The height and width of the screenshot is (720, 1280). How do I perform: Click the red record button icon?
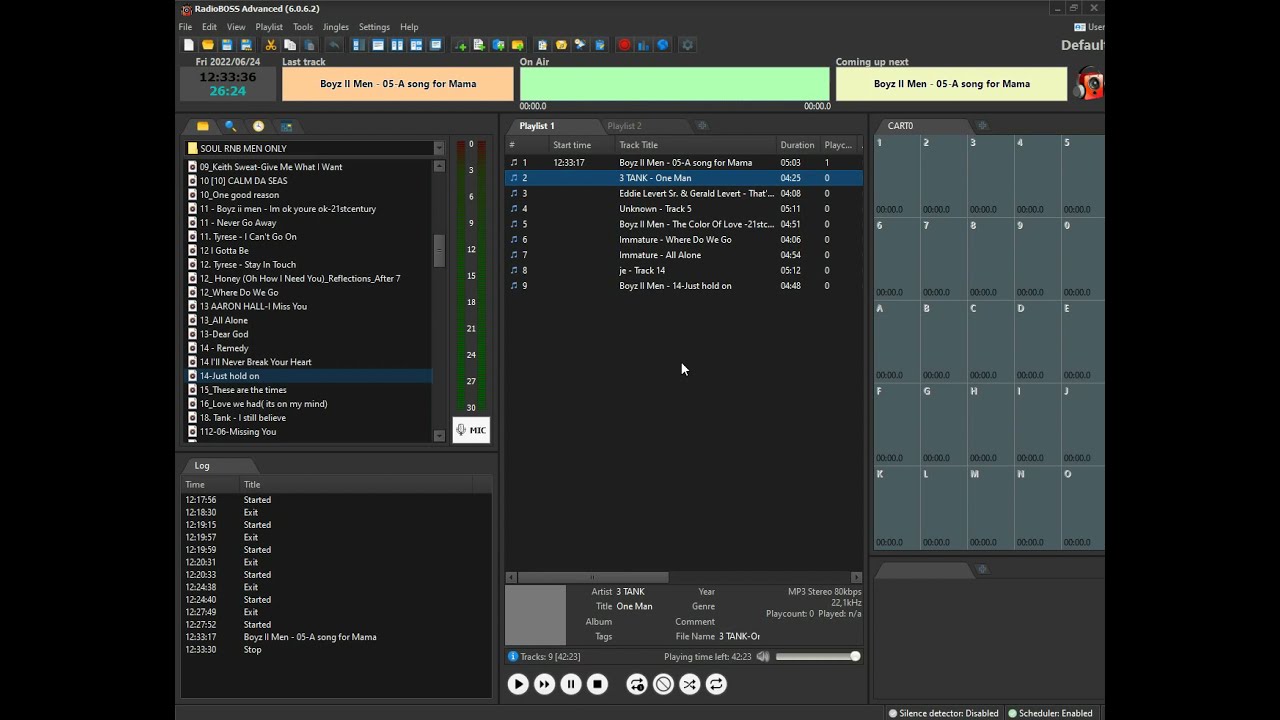click(x=624, y=45)
